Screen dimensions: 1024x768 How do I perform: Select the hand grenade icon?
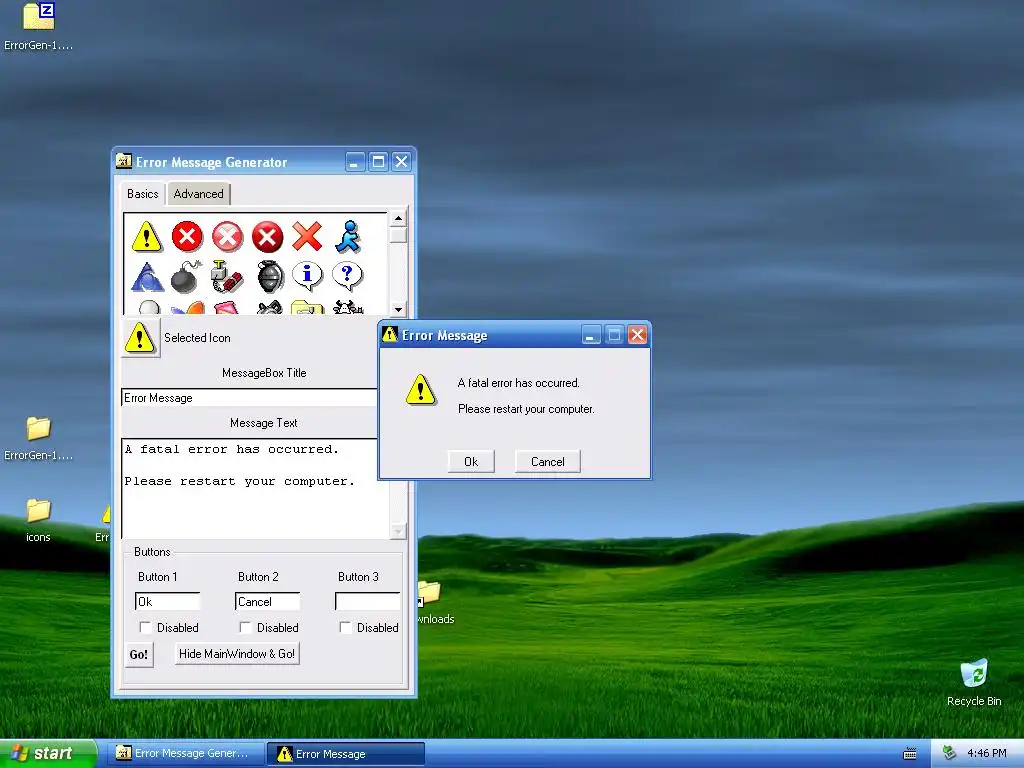point(270,276)
